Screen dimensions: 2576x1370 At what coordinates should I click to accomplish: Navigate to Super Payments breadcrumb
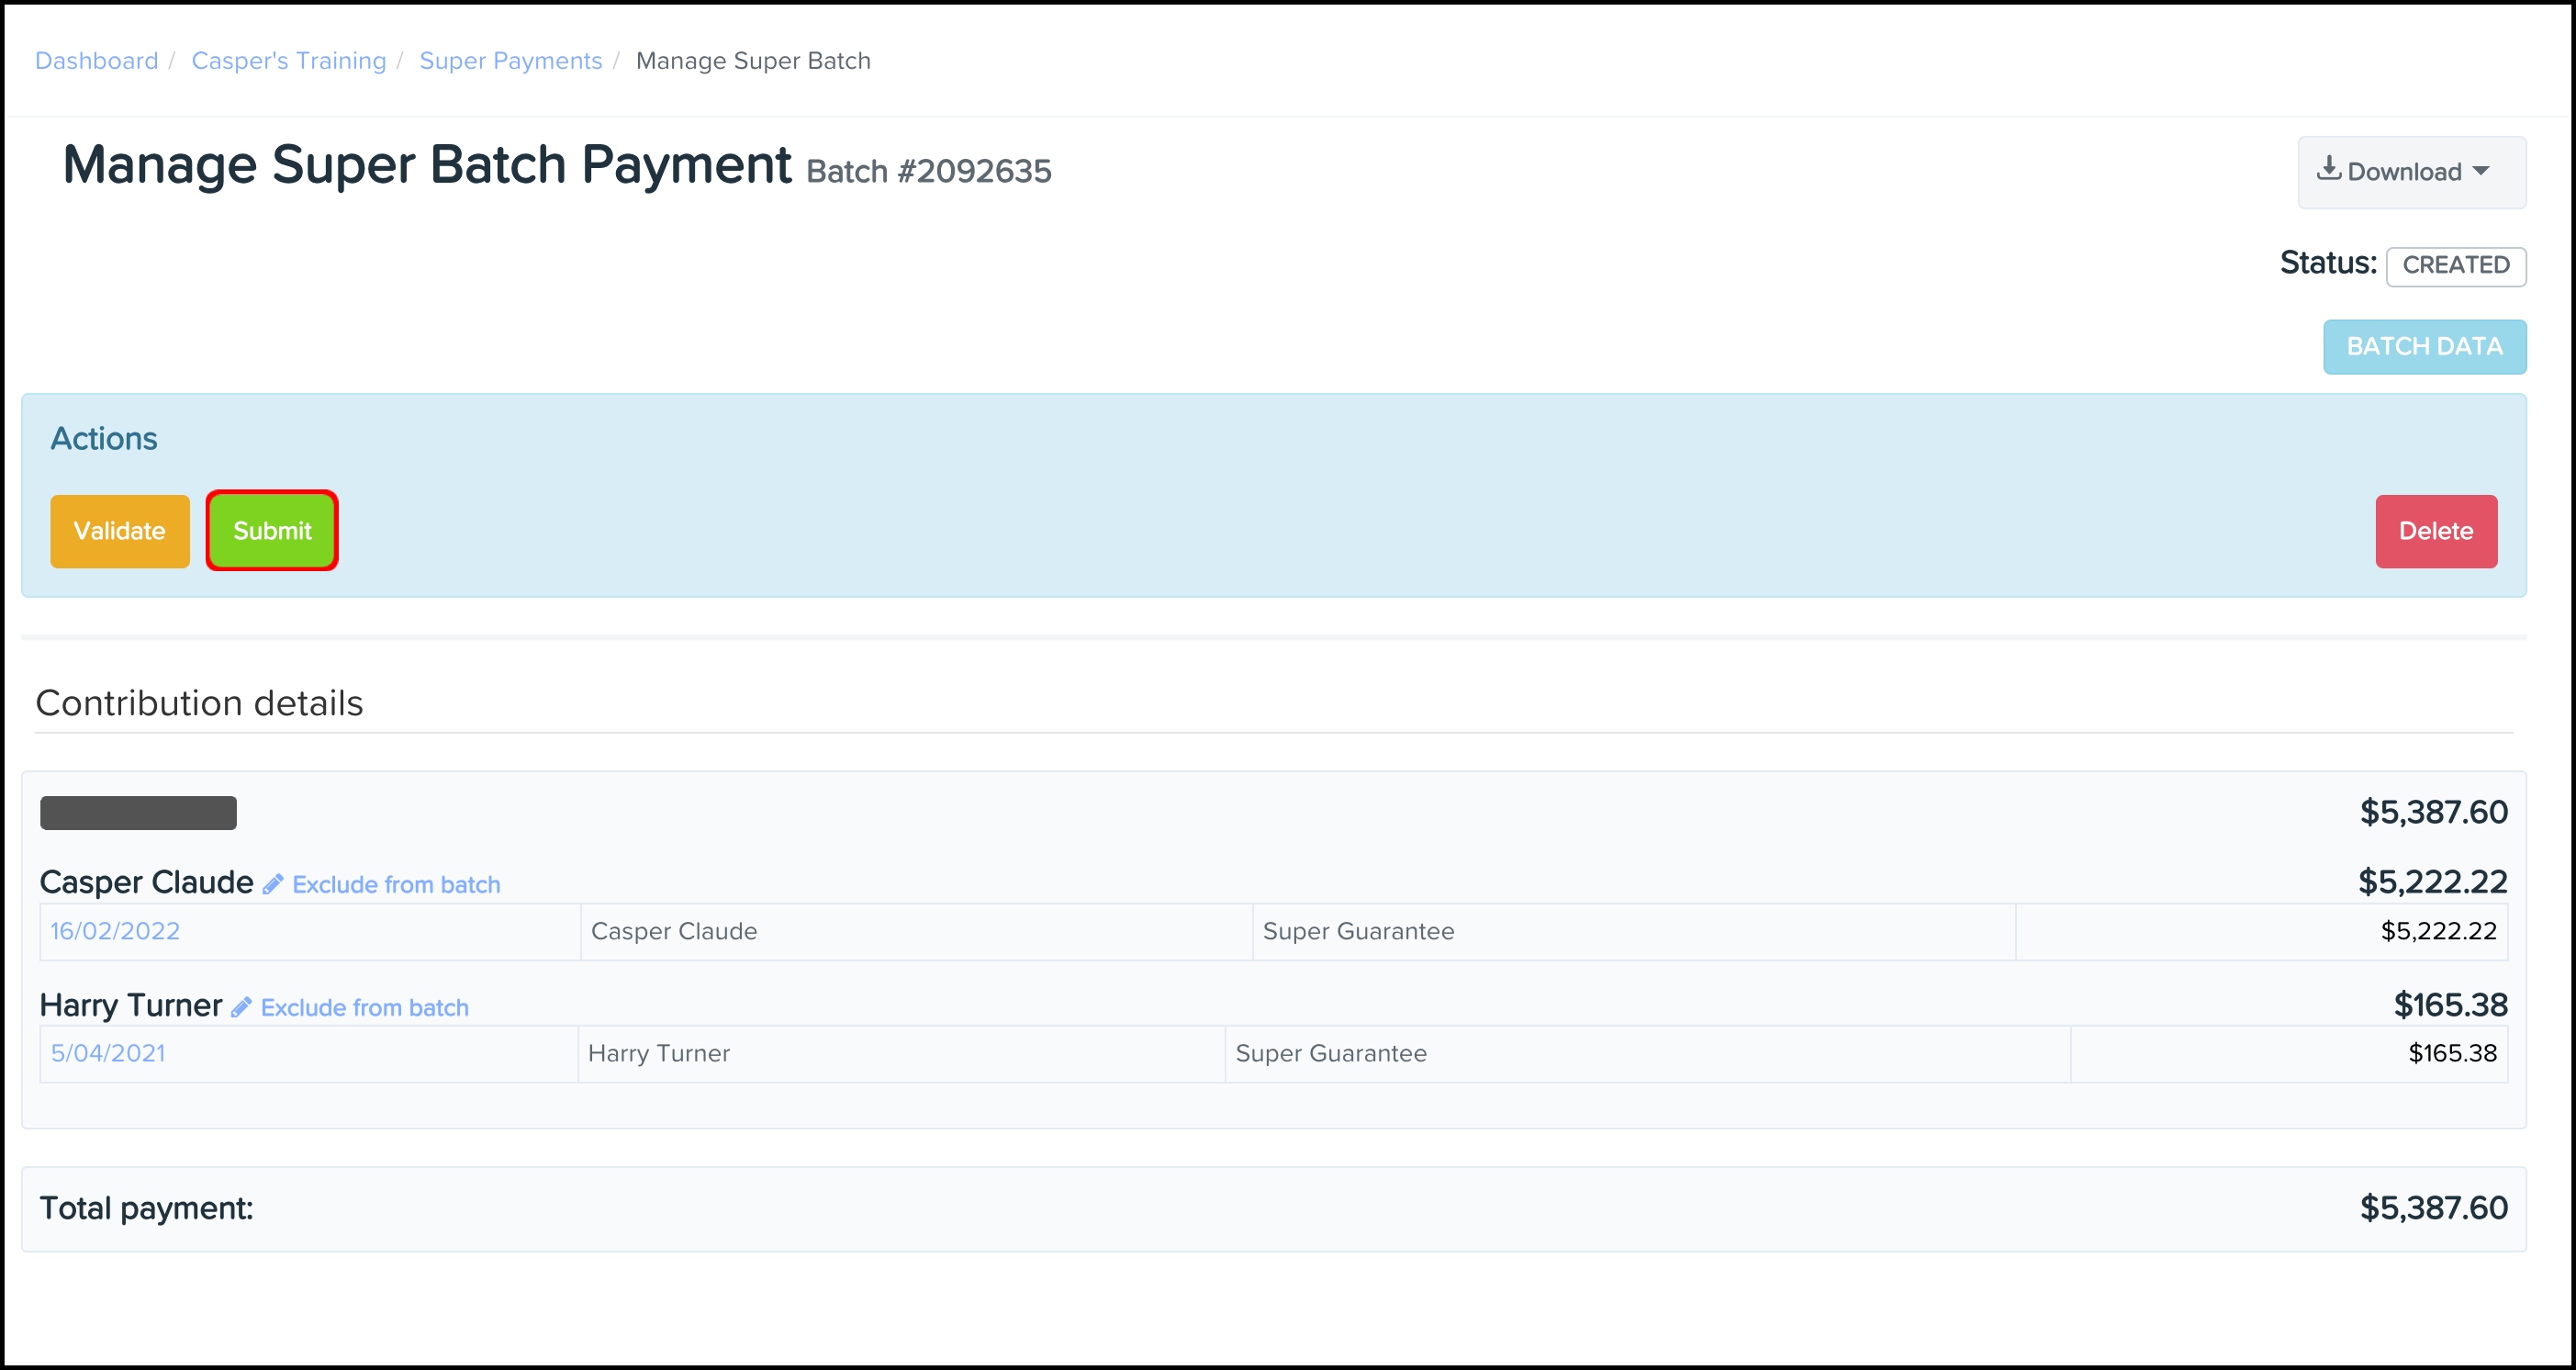(x=510, y=61)
